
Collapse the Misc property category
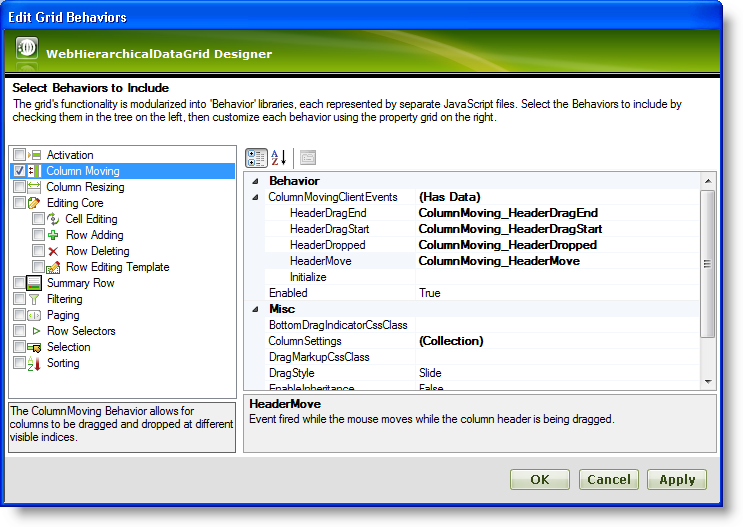[255, 309]
